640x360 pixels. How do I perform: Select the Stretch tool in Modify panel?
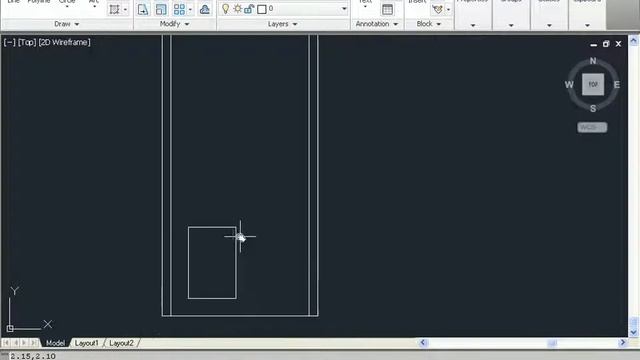[143, 9]
